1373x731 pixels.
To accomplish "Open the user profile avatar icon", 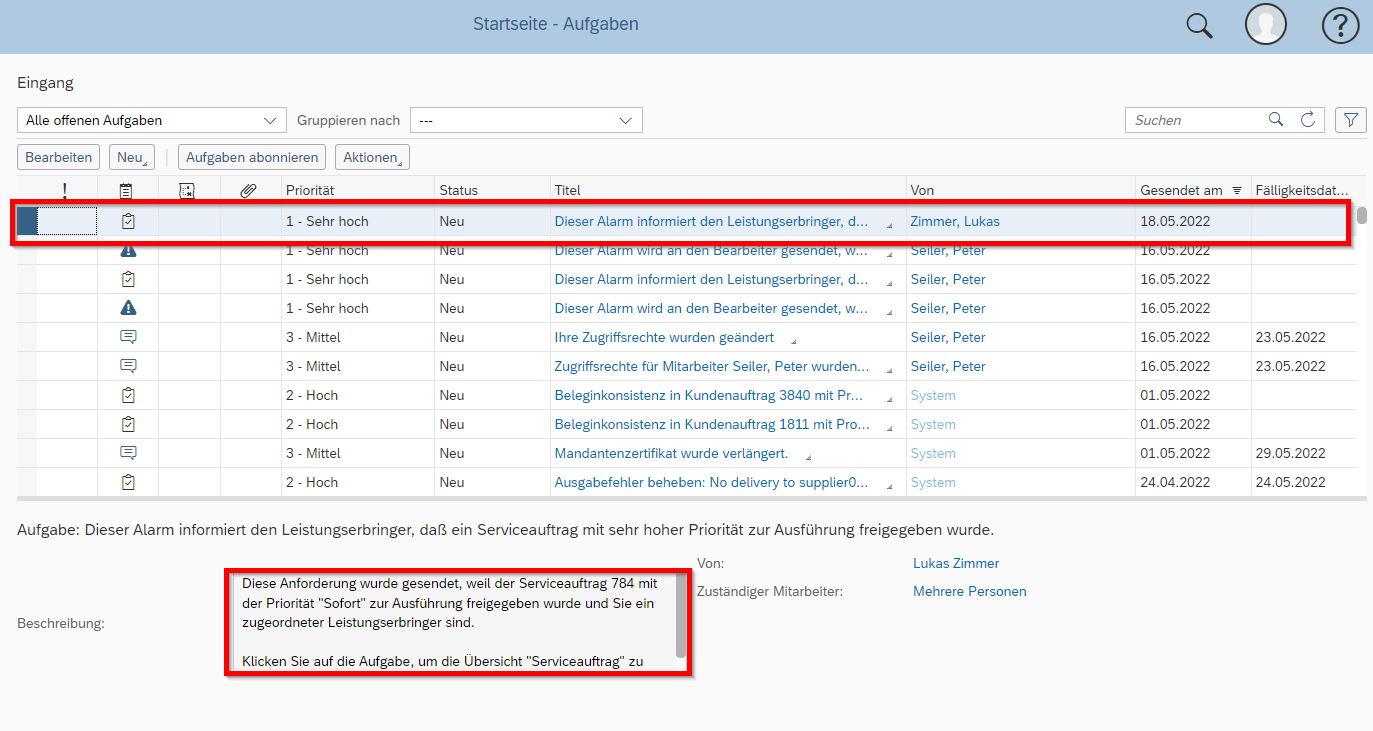I will [x=1265, y=25].
